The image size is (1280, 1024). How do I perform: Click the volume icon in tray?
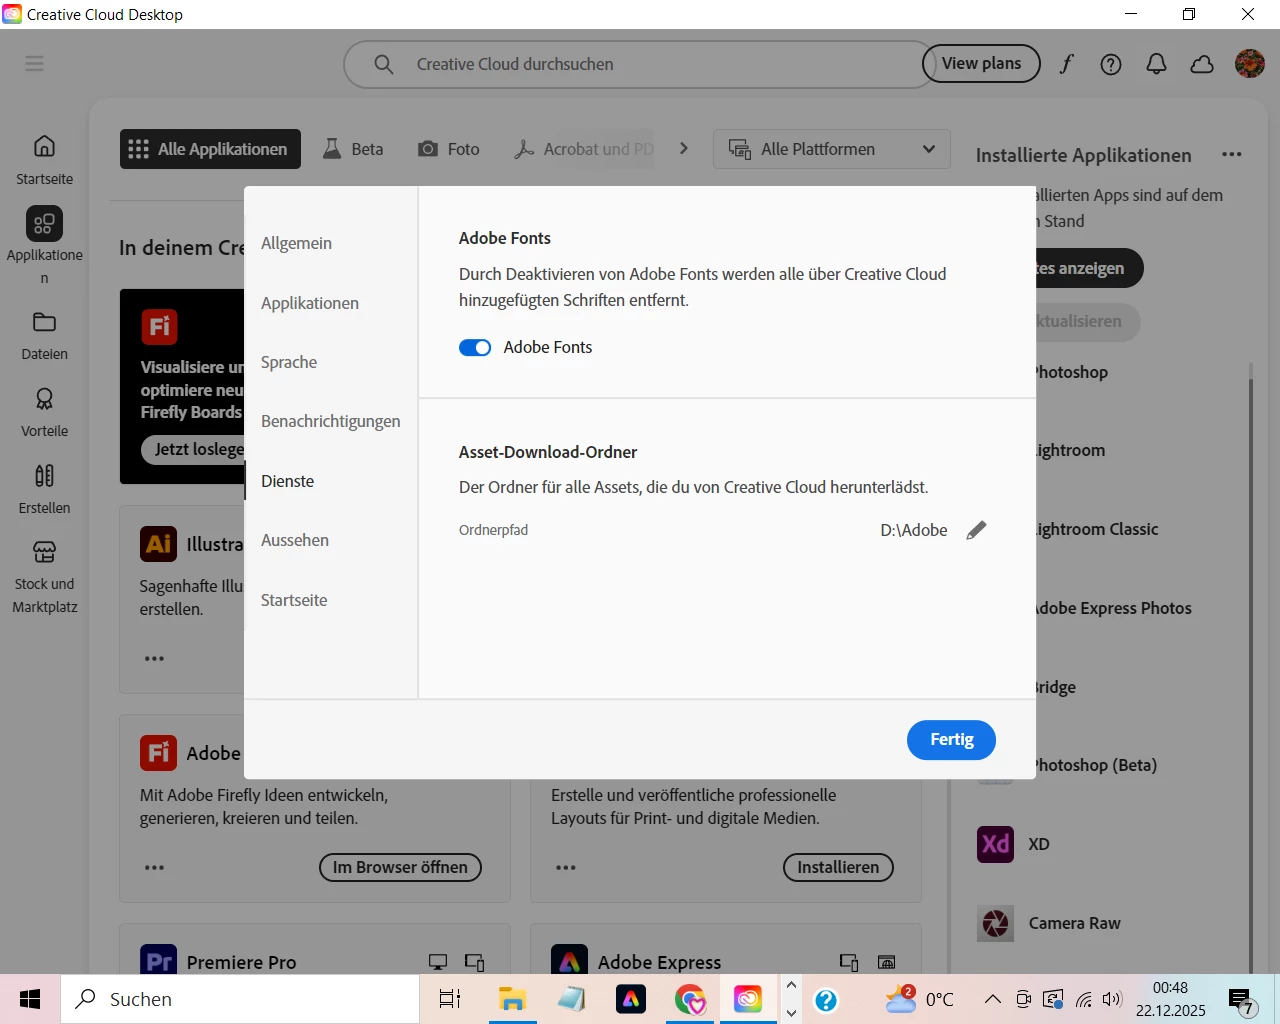(x=1112, y=999)
